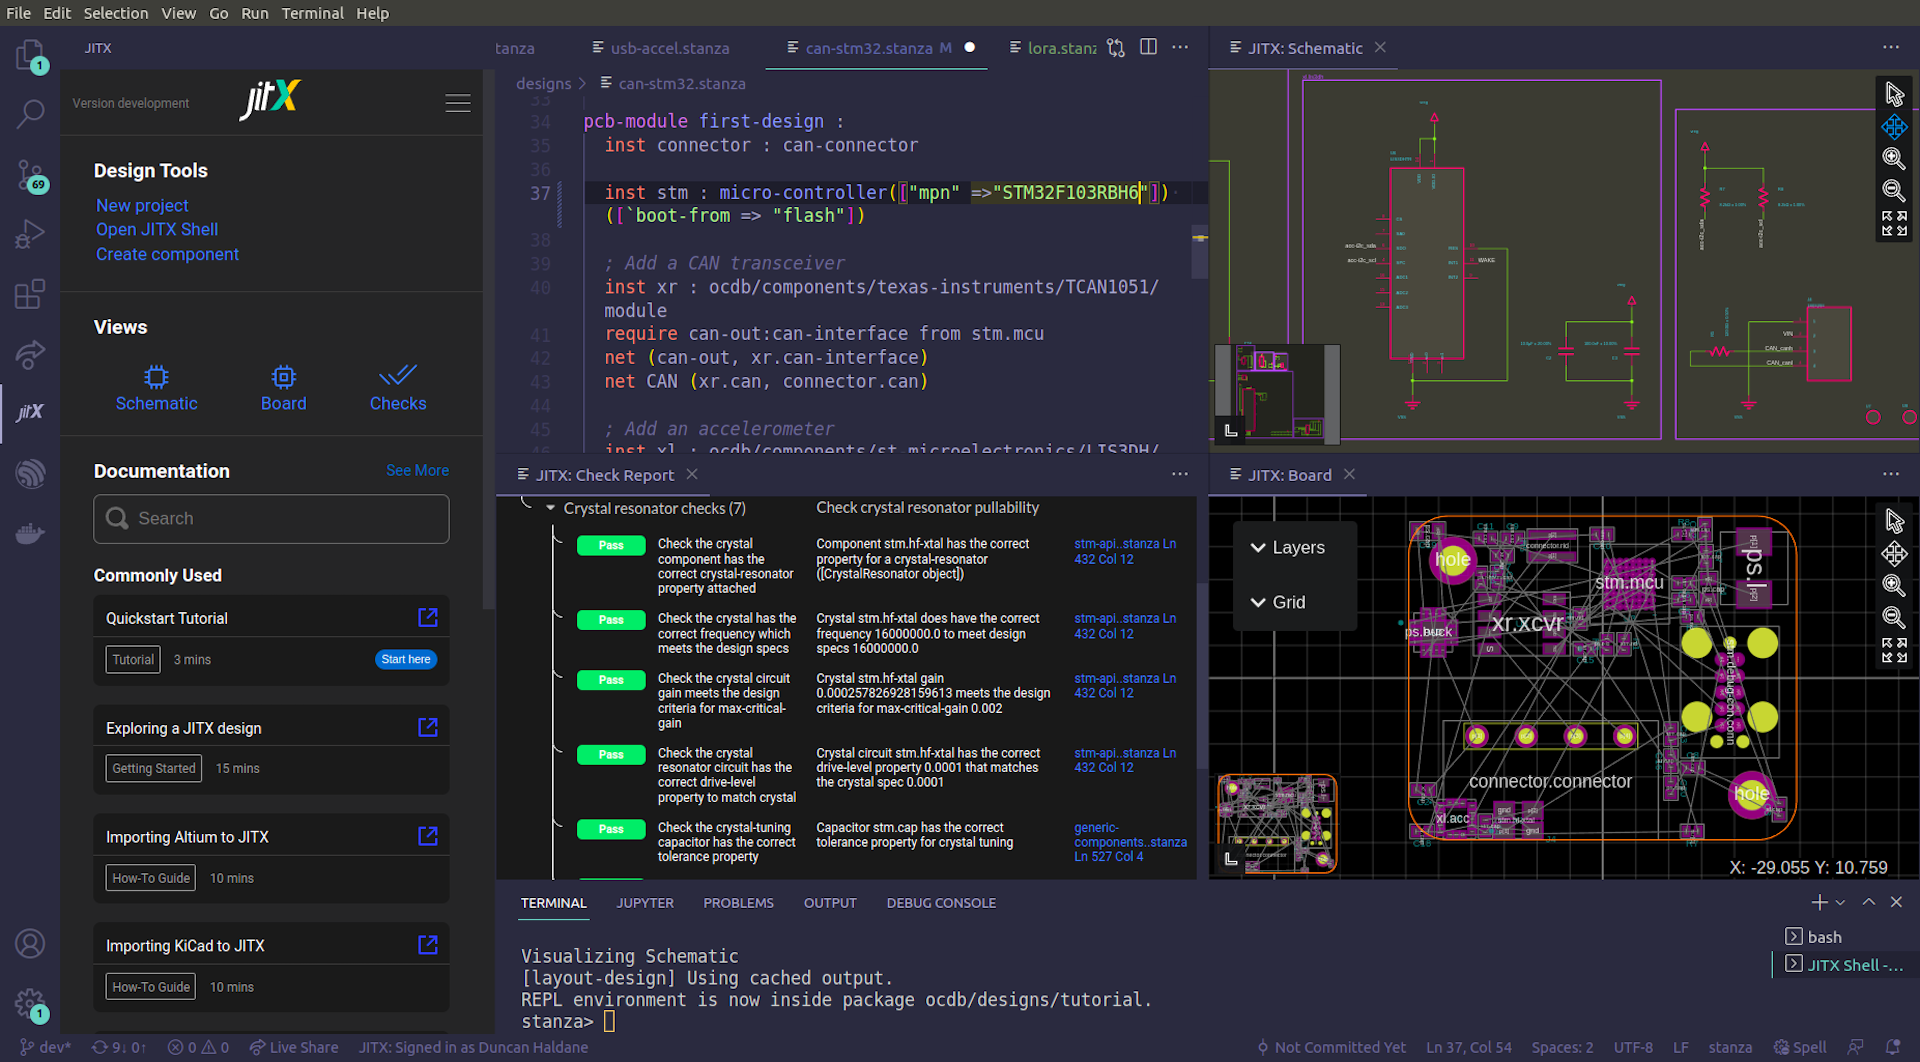This screenshot has height=1062, width=1920.
Task: Open Importing Altium to JITX link icon
Action: point(428,836)
